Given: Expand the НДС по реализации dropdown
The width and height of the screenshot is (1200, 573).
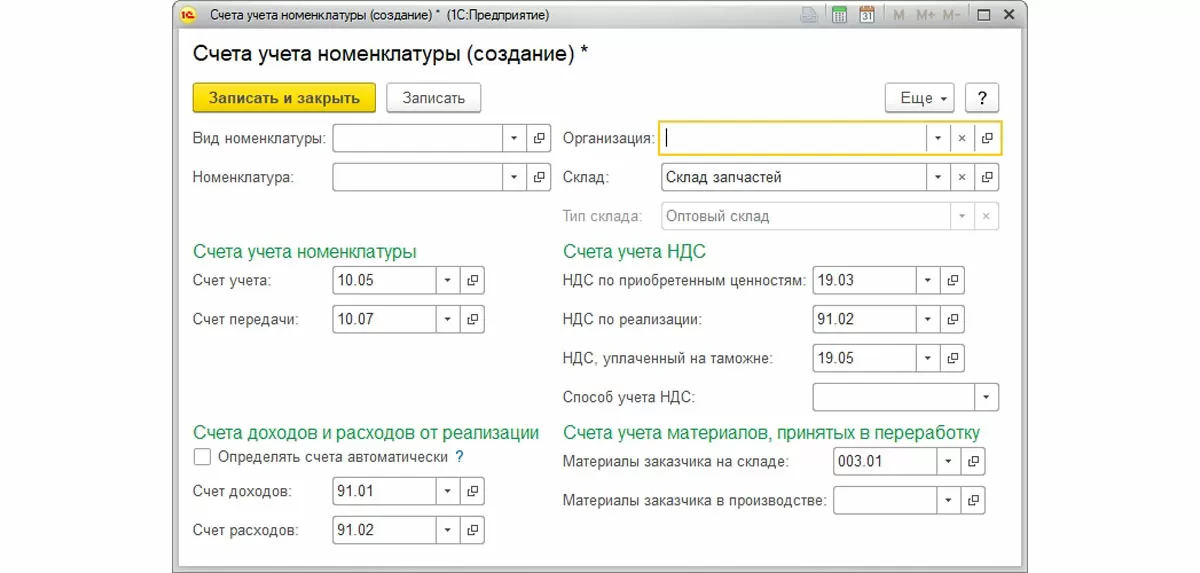Looking at the screenshot, I should [928, 320].
